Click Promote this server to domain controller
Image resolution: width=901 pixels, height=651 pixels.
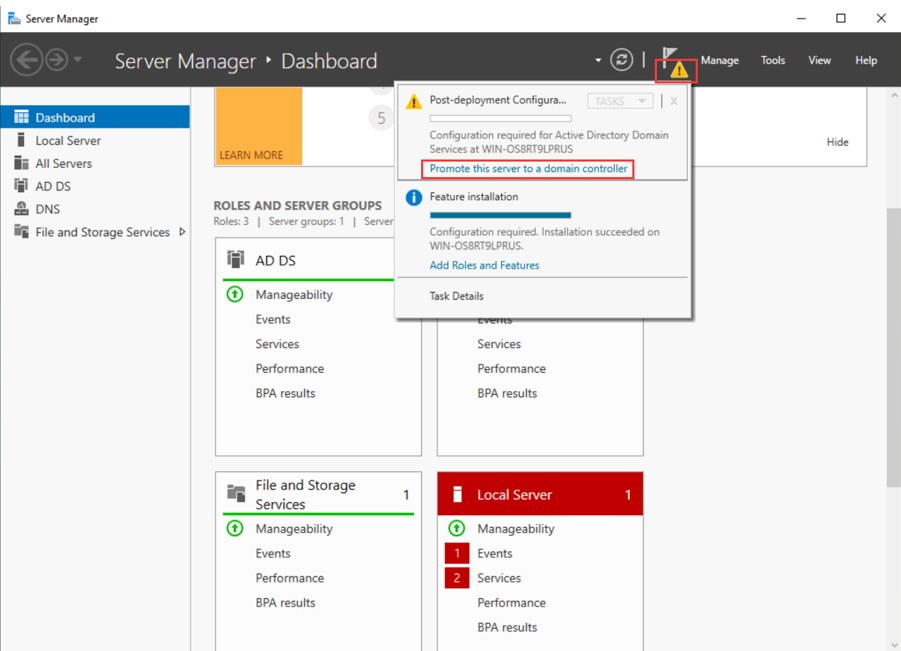tap(528, 169)
